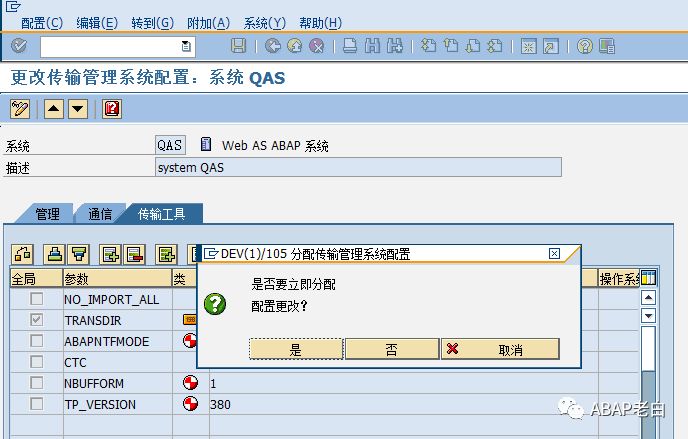The image size is (688, 439).
Task: Select the NO_IMPORT_ALL parameter cell
Action: point(118,299)
